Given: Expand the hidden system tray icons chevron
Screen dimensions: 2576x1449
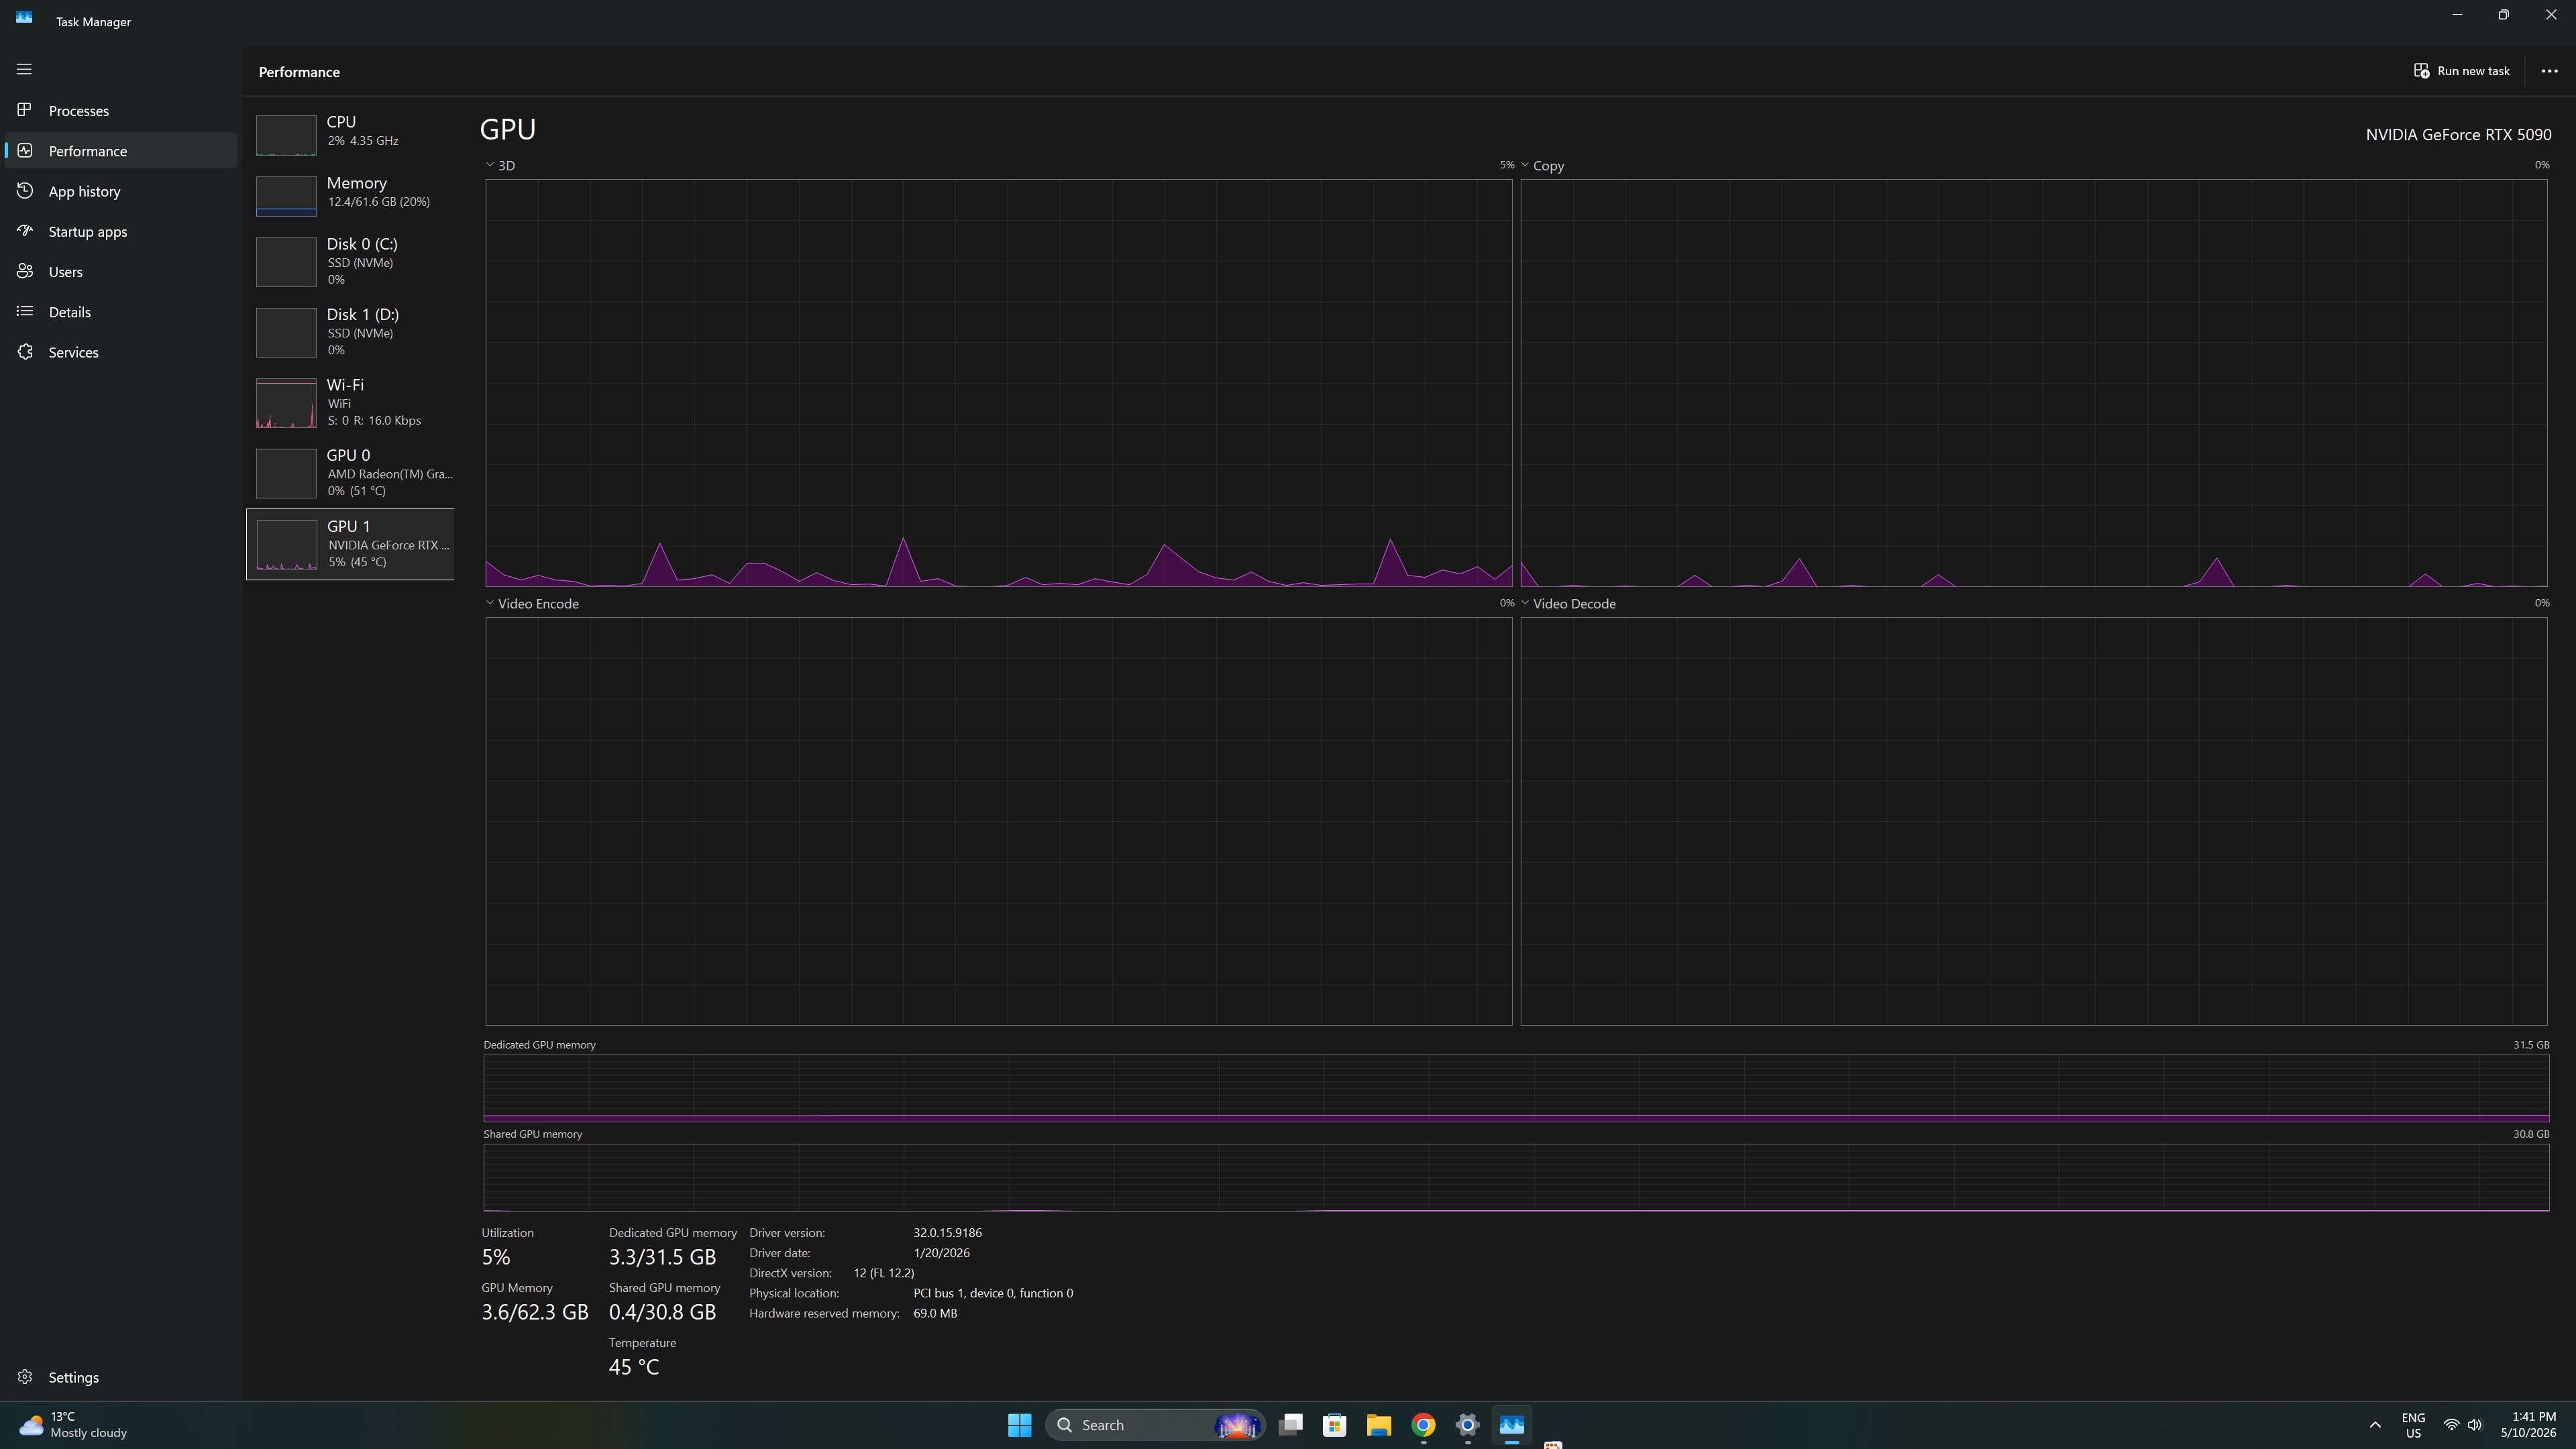Looking at the screenshot, I should coord(2375,1425).
